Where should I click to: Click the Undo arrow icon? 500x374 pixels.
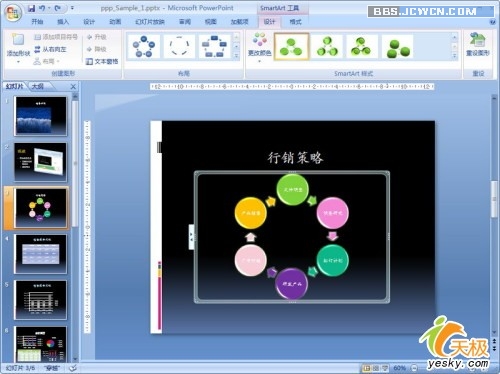click(42, 8)
